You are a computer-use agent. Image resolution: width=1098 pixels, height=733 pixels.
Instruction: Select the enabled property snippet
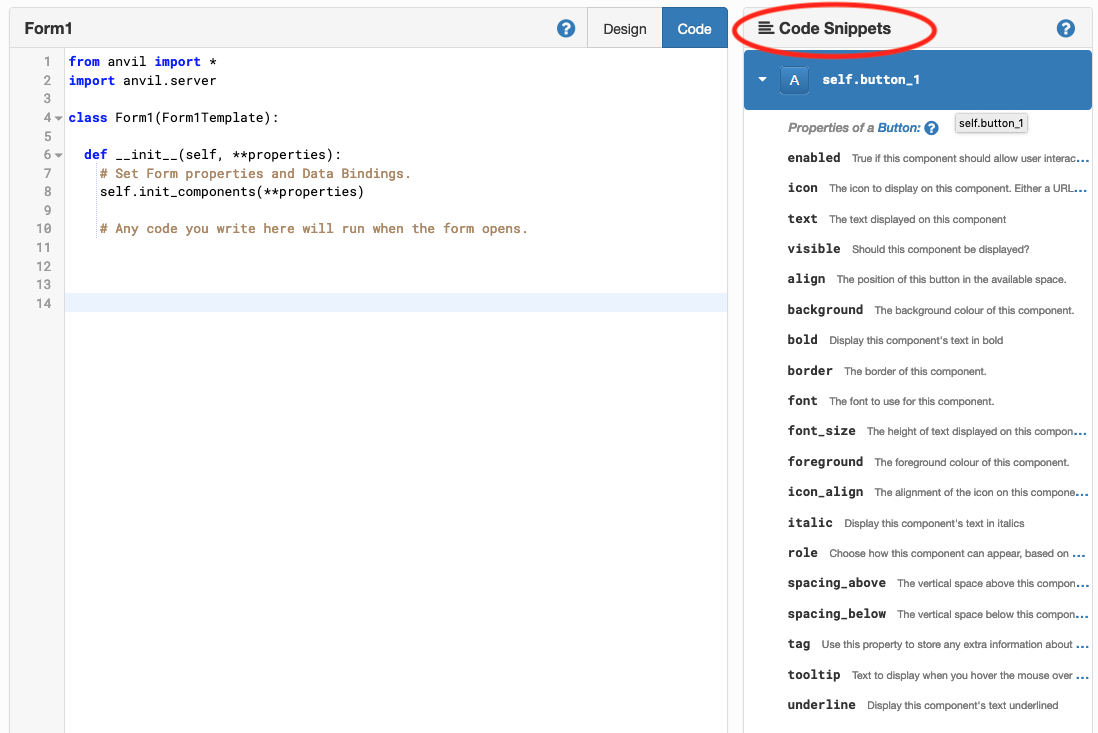[814, 157]
